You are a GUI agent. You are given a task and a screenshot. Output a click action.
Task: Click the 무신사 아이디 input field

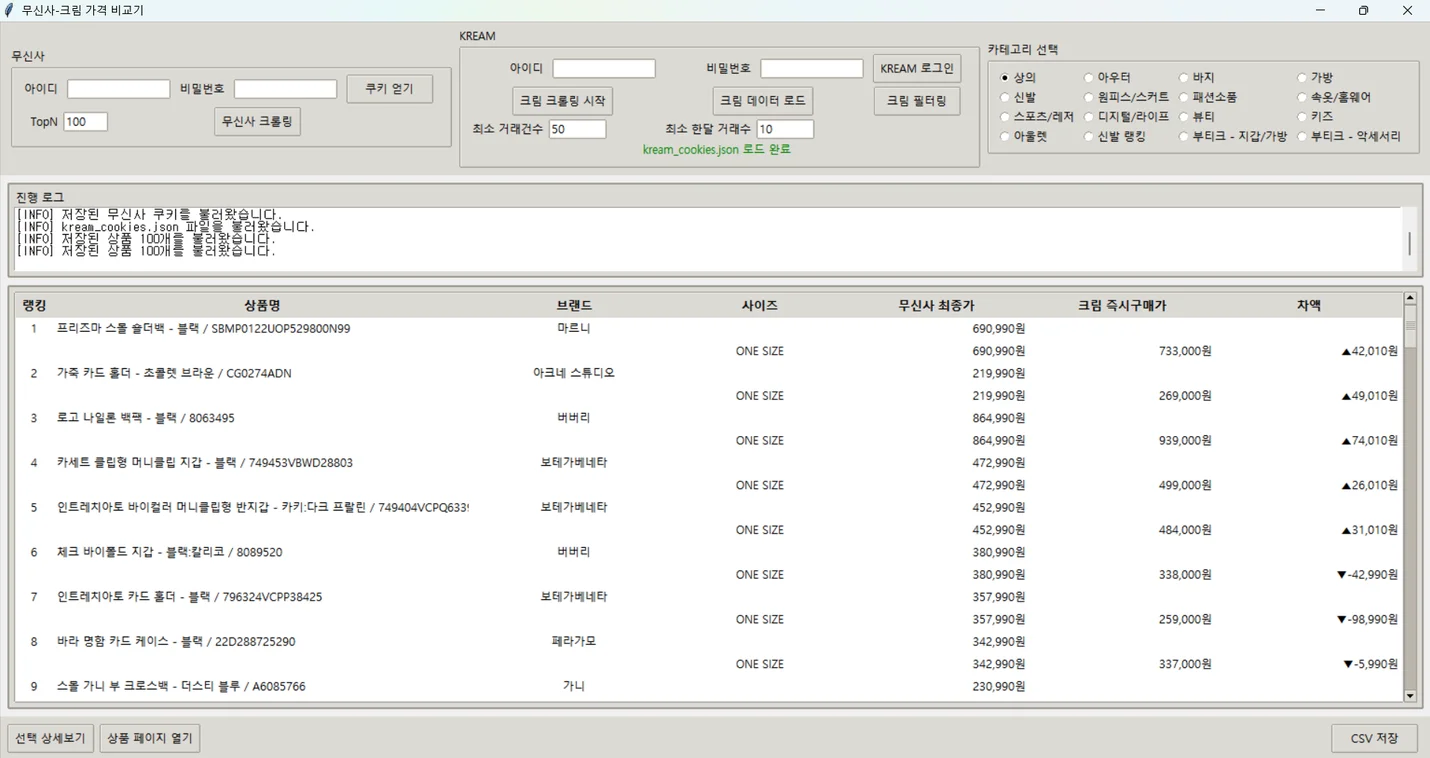pos(117,88)
